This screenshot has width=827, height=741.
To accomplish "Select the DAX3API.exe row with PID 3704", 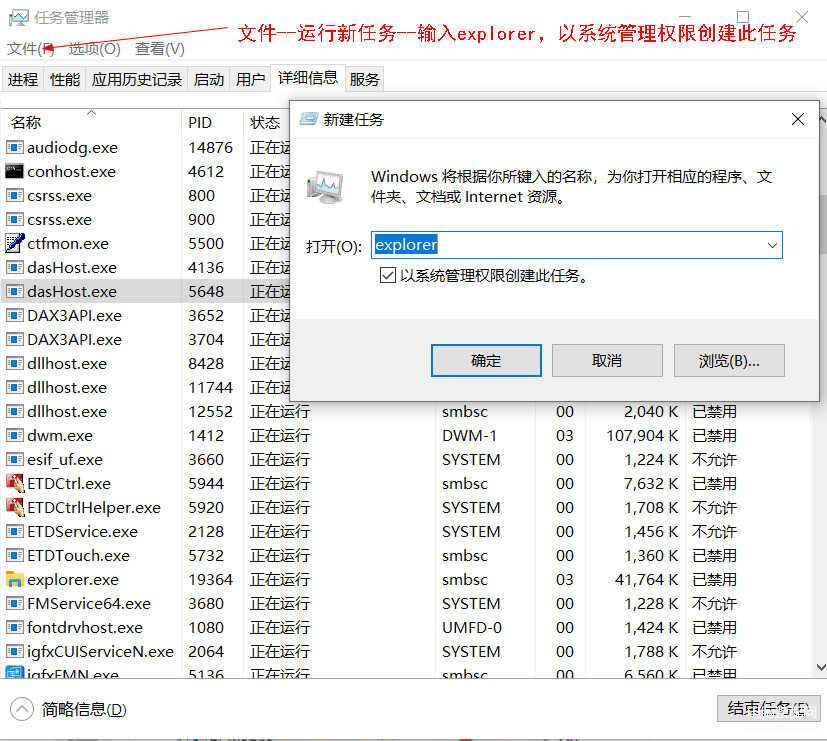I will tap(146, 339).
